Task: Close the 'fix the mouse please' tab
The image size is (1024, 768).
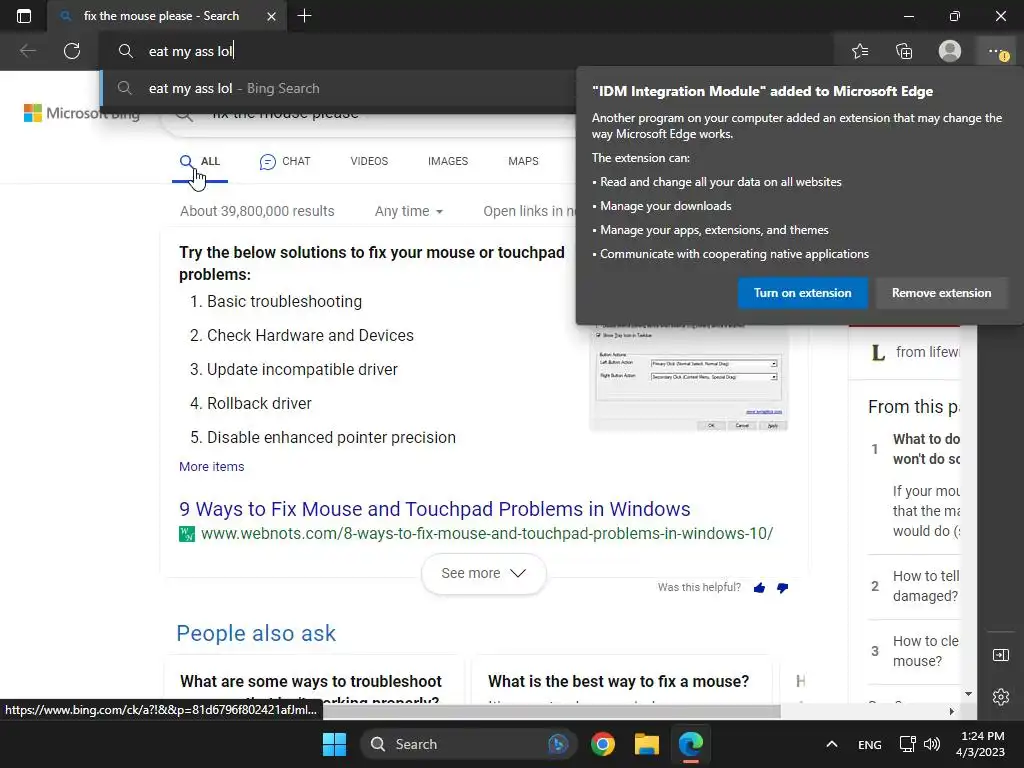Action: [272, 16]
